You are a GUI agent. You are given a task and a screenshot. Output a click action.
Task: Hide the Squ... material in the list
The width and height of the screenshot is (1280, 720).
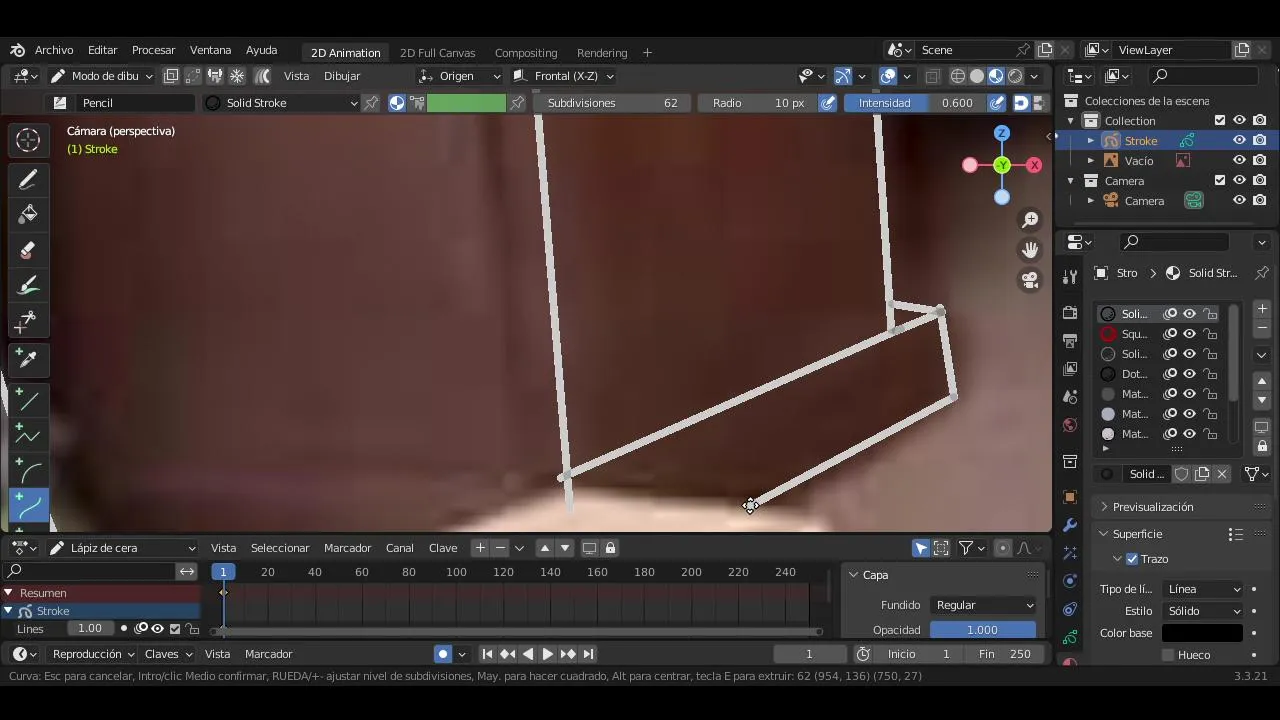1189,334
